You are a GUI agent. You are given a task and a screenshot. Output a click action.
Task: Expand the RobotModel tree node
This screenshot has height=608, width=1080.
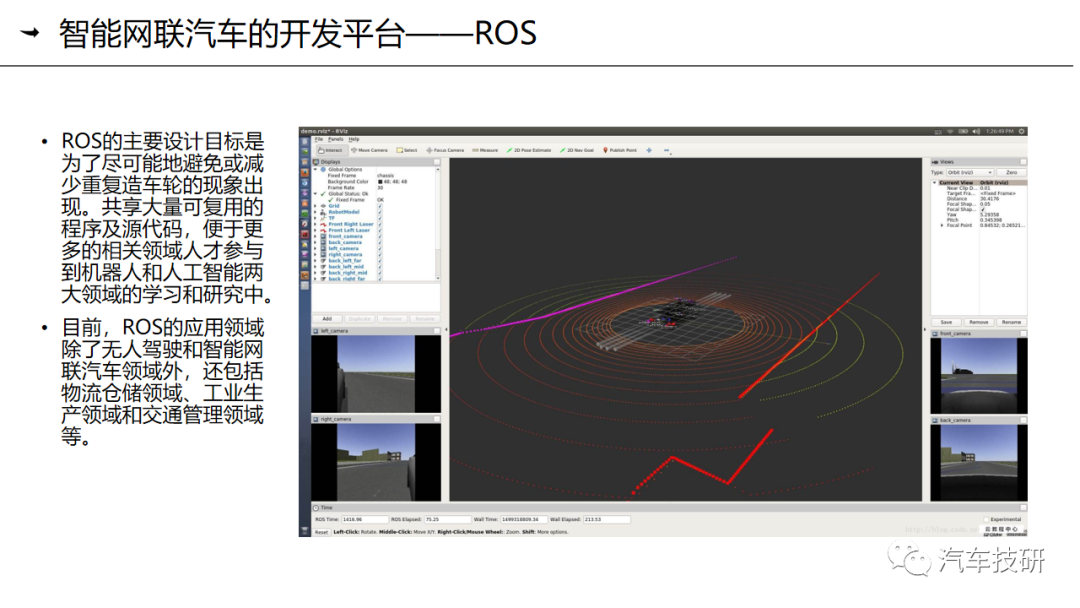(315, 212)
